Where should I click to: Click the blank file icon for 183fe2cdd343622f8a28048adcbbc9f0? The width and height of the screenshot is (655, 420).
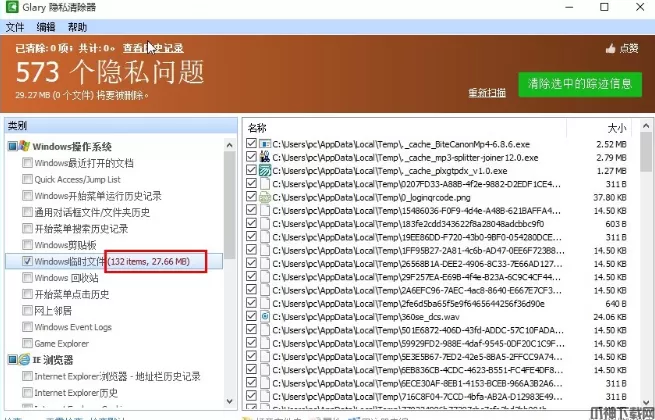coord(265,224)
